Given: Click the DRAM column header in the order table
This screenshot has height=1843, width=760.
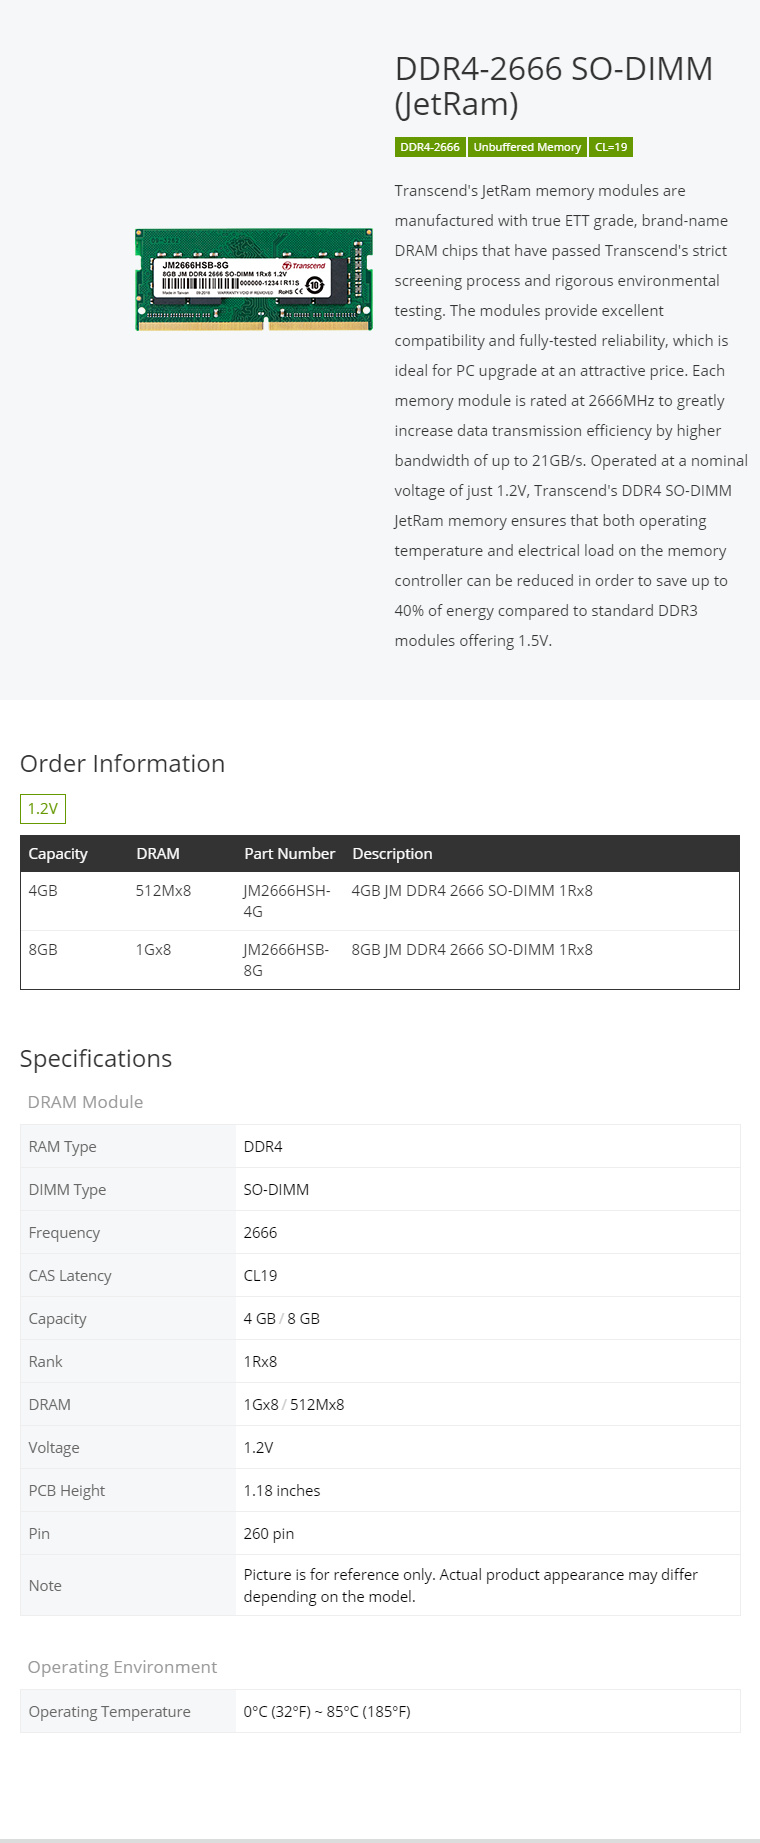Looking at the screenshot, I should tap(158, 854).
